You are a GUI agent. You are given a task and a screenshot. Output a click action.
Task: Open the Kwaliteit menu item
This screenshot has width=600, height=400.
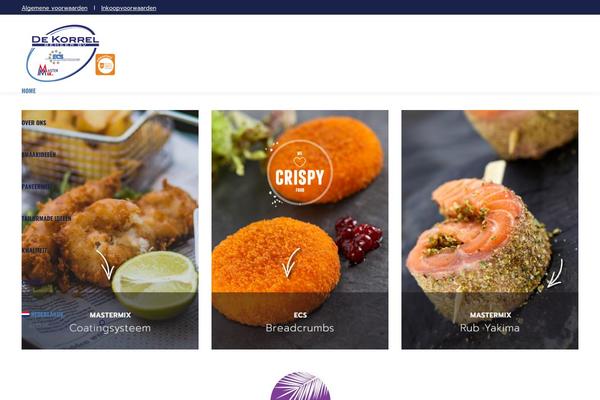coord(35,250)
